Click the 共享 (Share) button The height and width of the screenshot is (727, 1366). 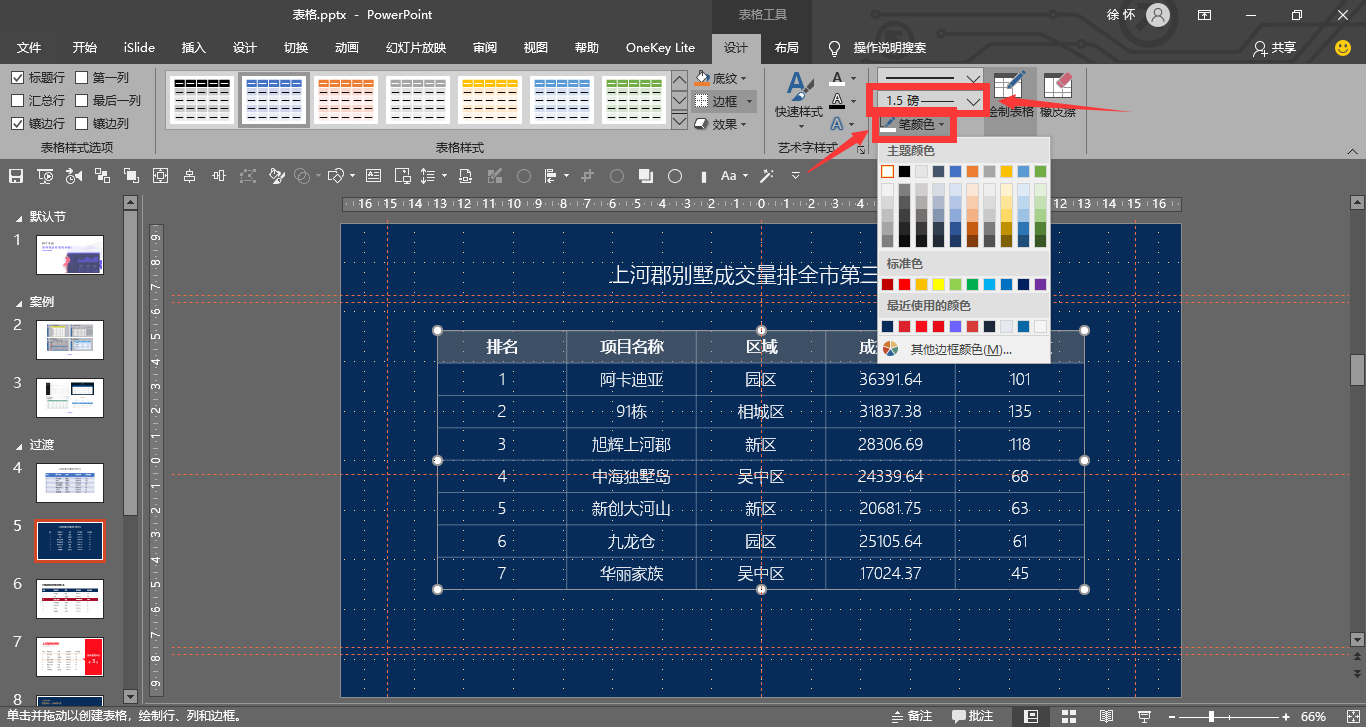[1275, 48]
